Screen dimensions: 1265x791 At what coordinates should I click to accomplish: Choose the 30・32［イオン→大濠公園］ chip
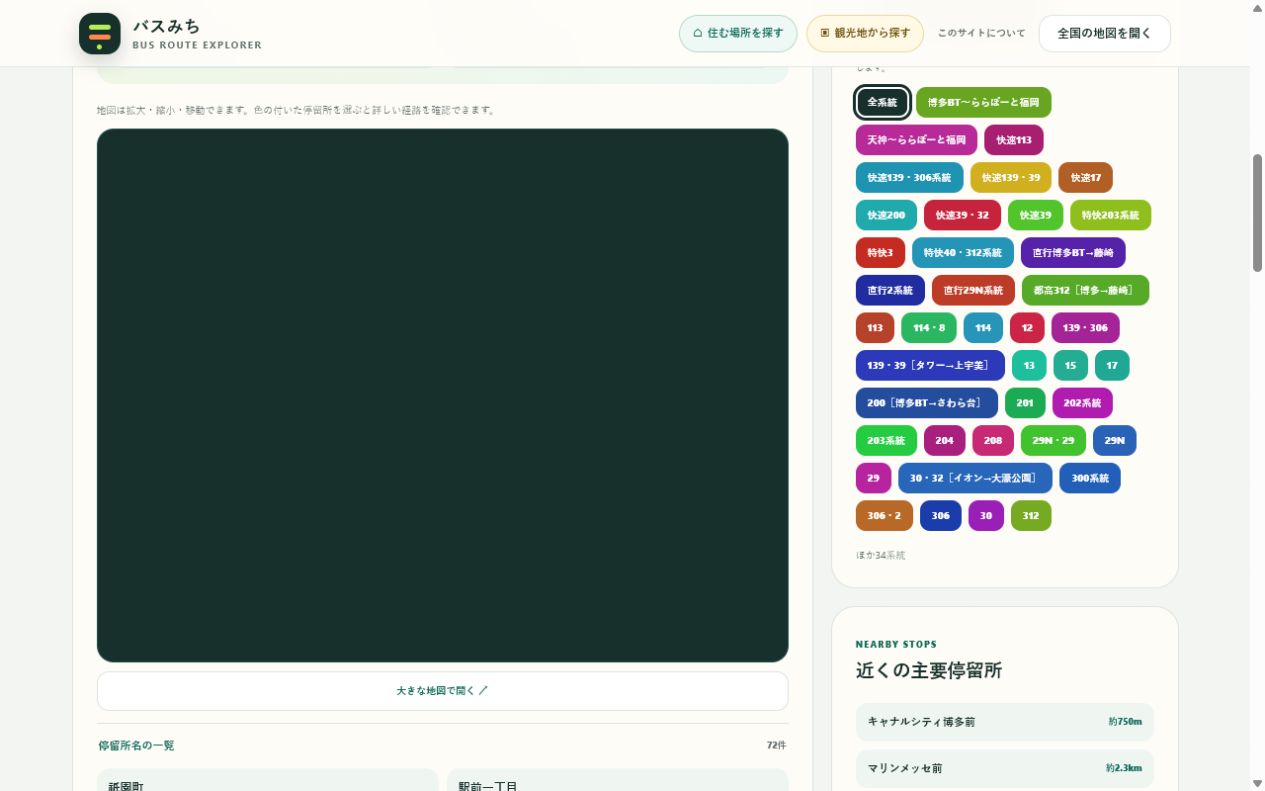[x=975, y=478]
